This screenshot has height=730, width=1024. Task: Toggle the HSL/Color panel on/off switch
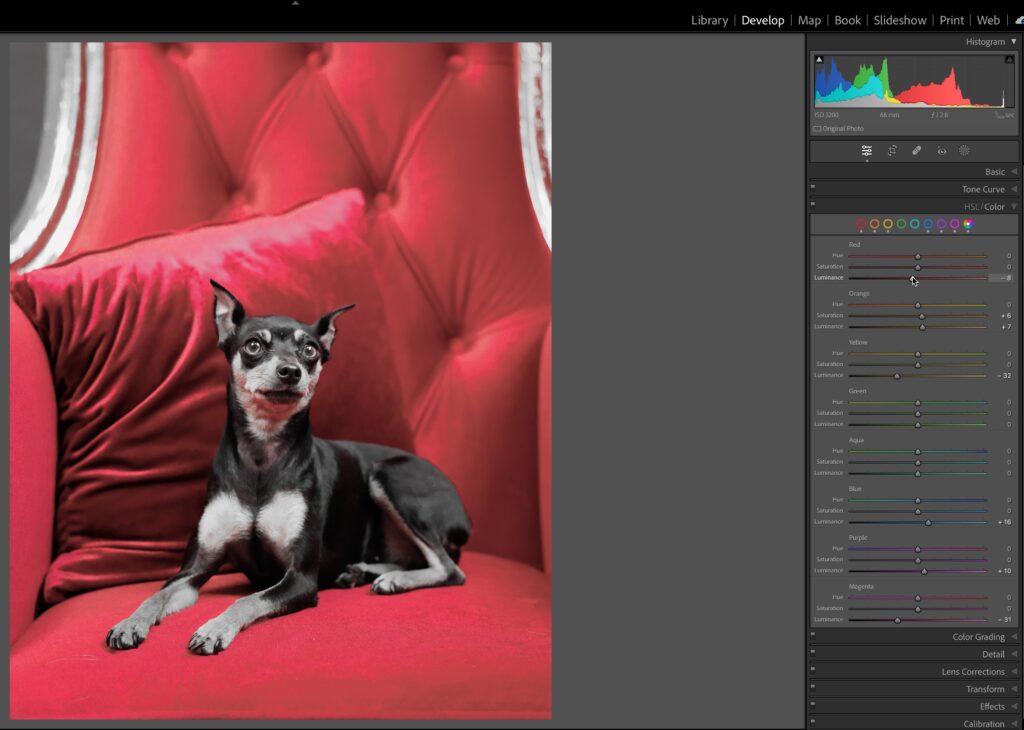(813, 204)
